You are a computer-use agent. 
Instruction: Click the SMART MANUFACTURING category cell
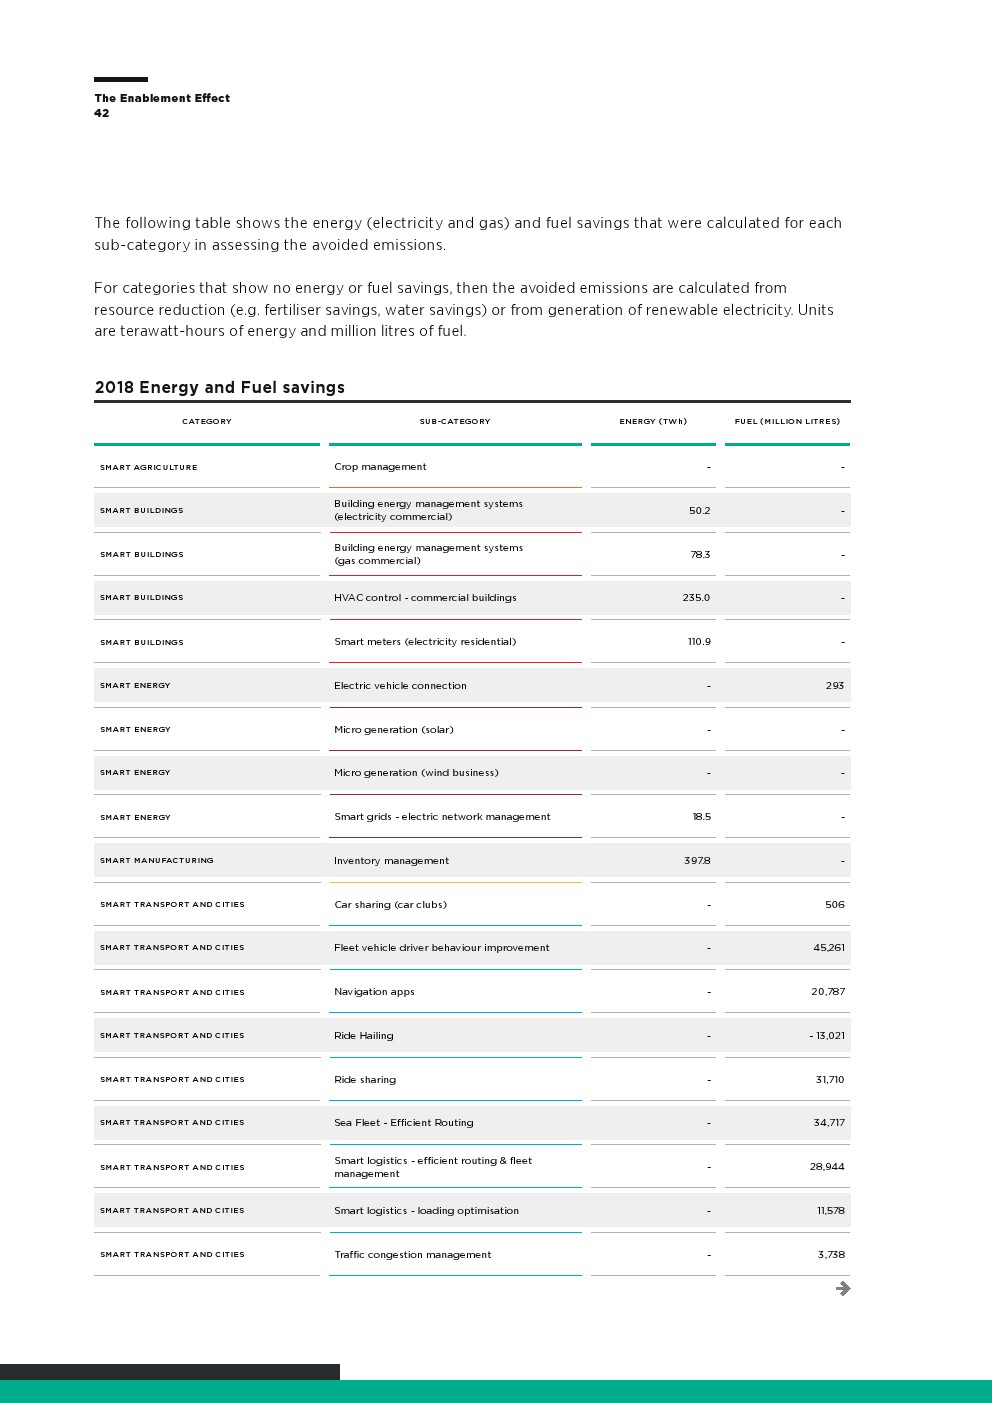[157, 860]
